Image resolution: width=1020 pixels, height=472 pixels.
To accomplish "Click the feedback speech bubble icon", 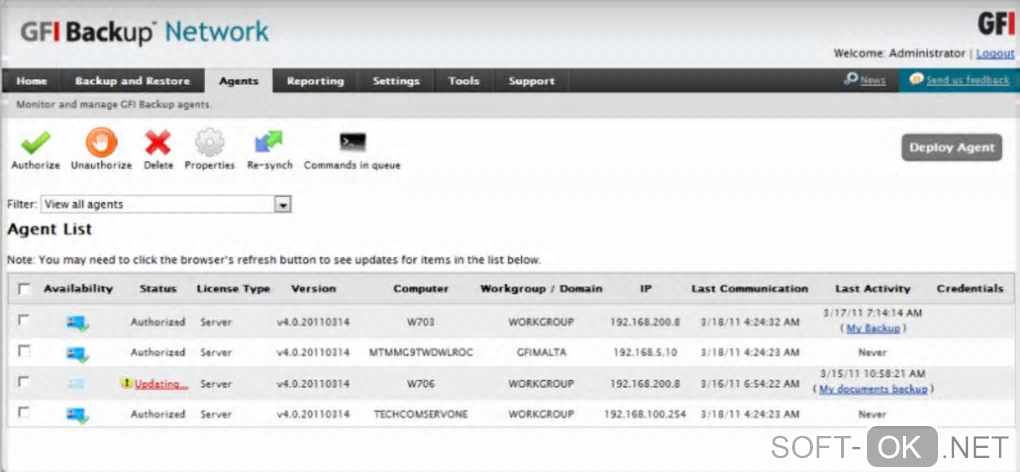I will (x=916, y=79).
